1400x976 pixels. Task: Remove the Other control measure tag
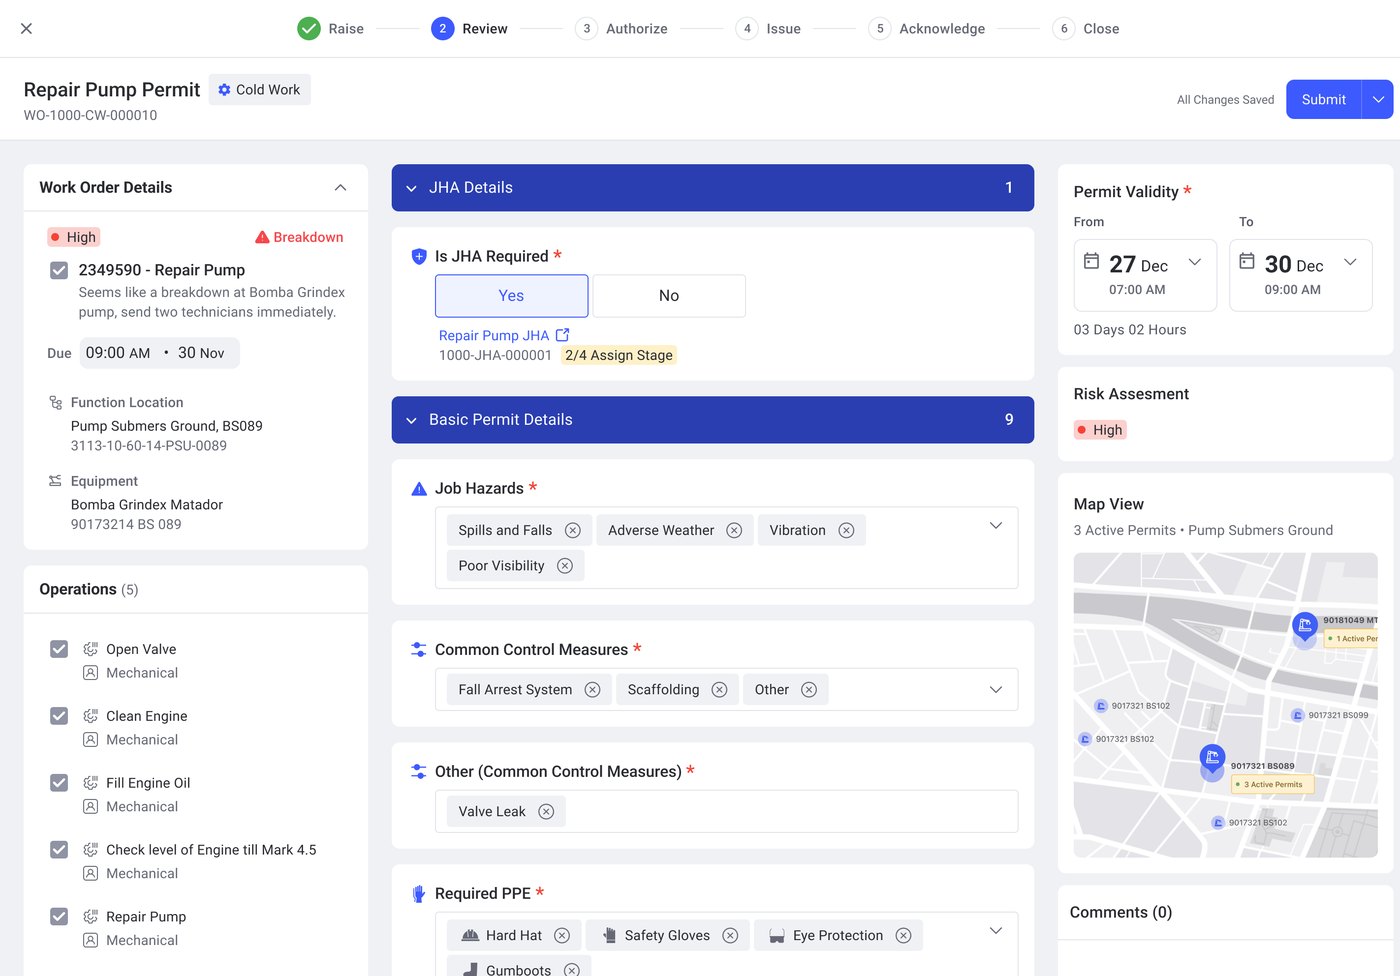click(x=809, y=690)
